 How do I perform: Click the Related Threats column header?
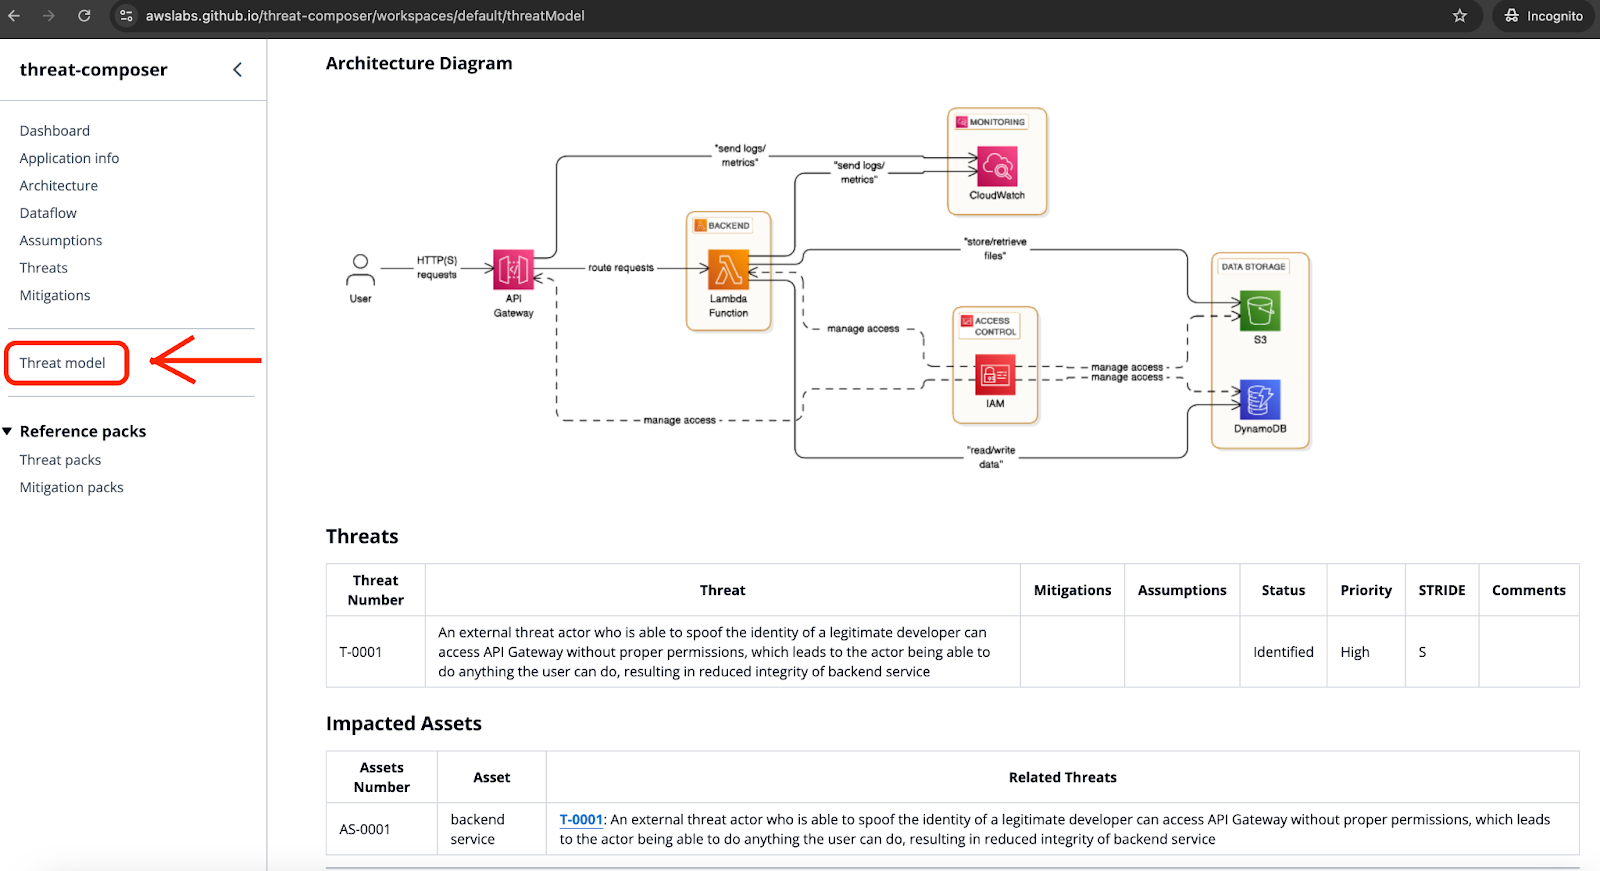[x=1062, y=778]
